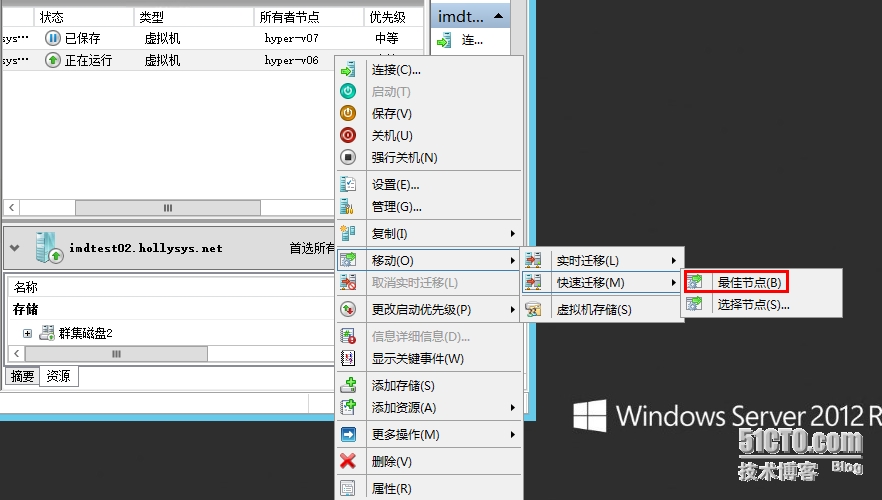The height and width of the screenshot is (500, 882).
Task: Sort by the 状态 column header
Action: pos(84,17)
